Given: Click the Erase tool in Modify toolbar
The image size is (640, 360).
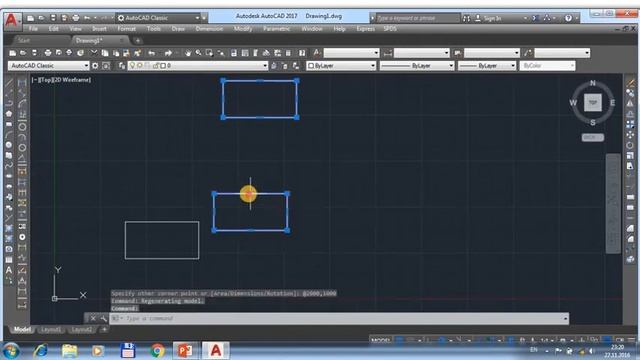Looking at the screenshot, I should tap(631, 83).
